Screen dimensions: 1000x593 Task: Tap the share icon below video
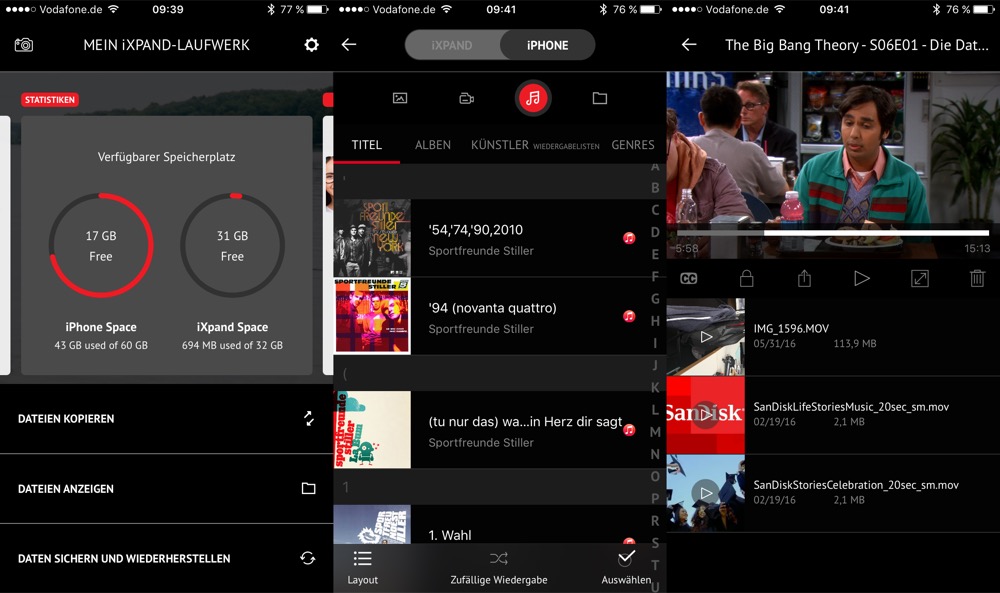click(804, 279)
